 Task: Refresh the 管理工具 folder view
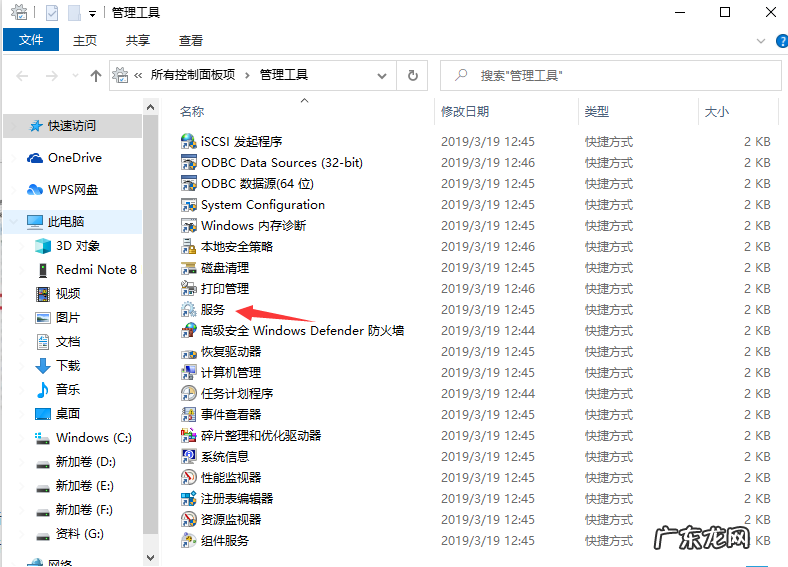[413, 75]
